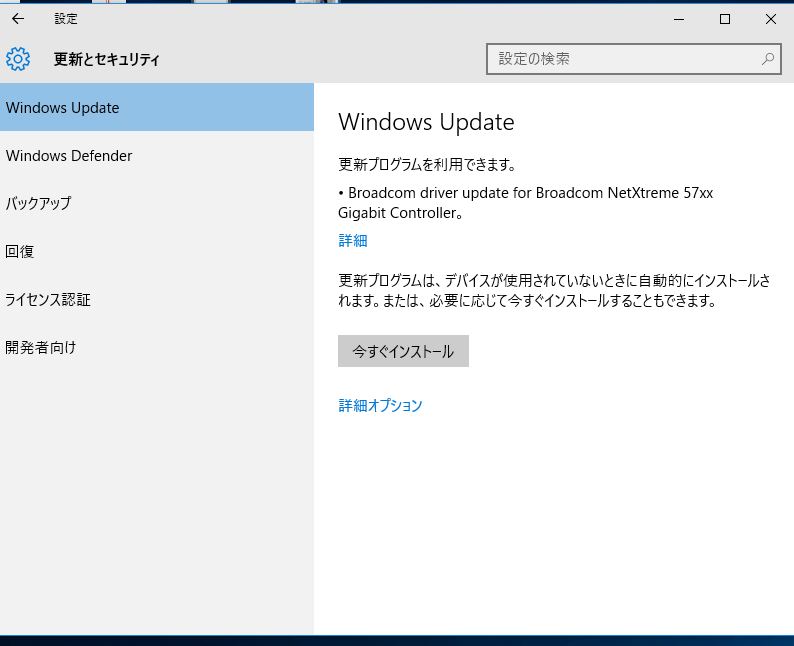Image resolution: width=794 pixels, height=646 pixels.
Task: Open the 詳細オプション link
Action: coord(380,405)
